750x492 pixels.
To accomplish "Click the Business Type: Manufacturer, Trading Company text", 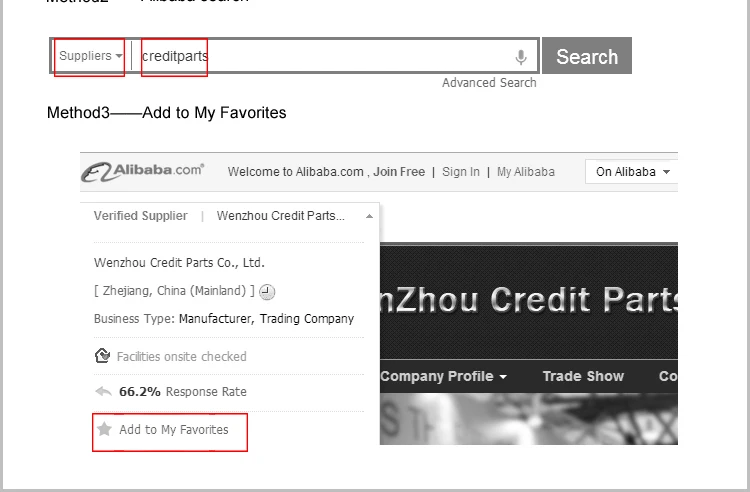I will tap(224, 319).
